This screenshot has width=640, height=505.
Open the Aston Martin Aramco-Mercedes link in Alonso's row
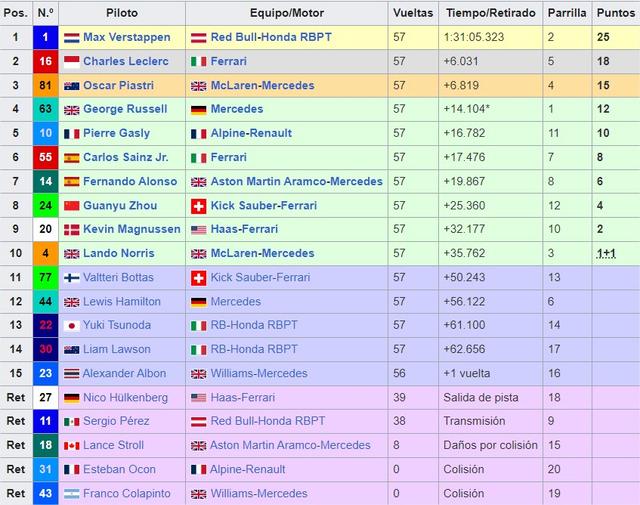coord(297,181)
